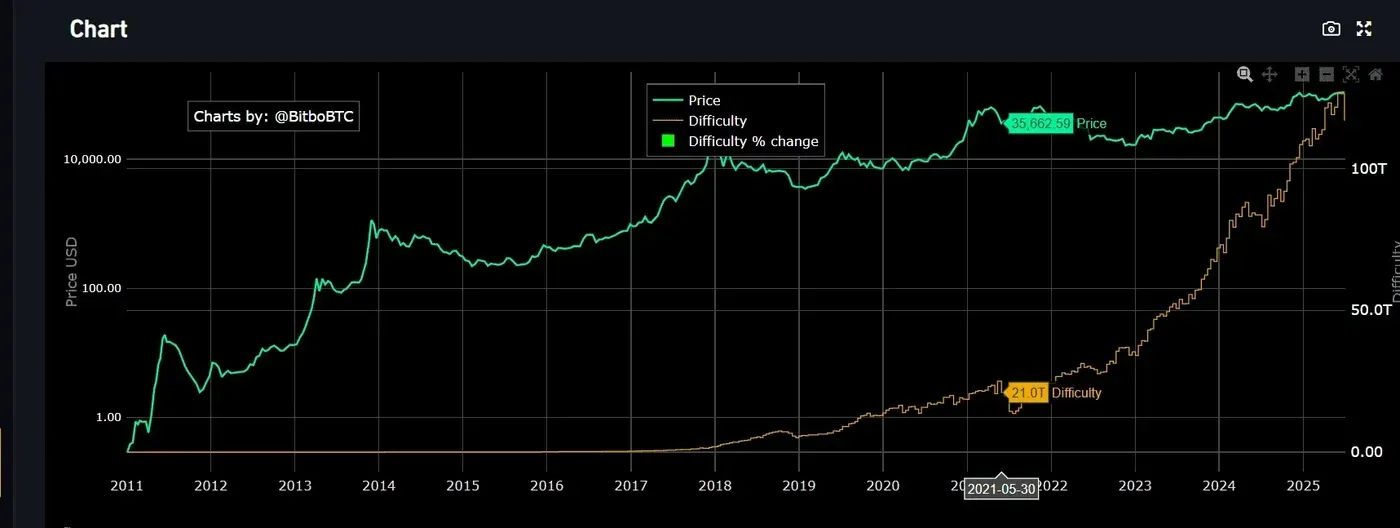Screen dimensions: 1400x528
Task: Click the 10,000.00 price axis label
Action: point(92,159)
